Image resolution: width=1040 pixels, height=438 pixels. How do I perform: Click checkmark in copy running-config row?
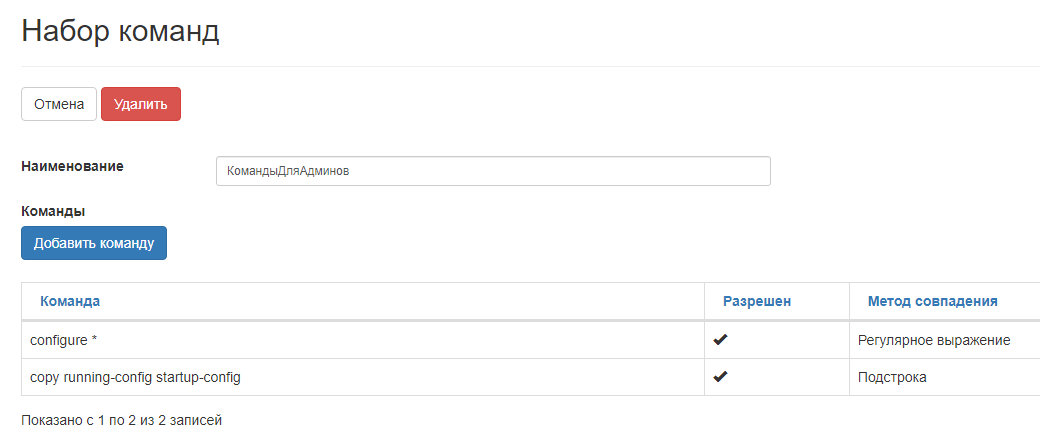pyautogui.click(x=720, y=377)
